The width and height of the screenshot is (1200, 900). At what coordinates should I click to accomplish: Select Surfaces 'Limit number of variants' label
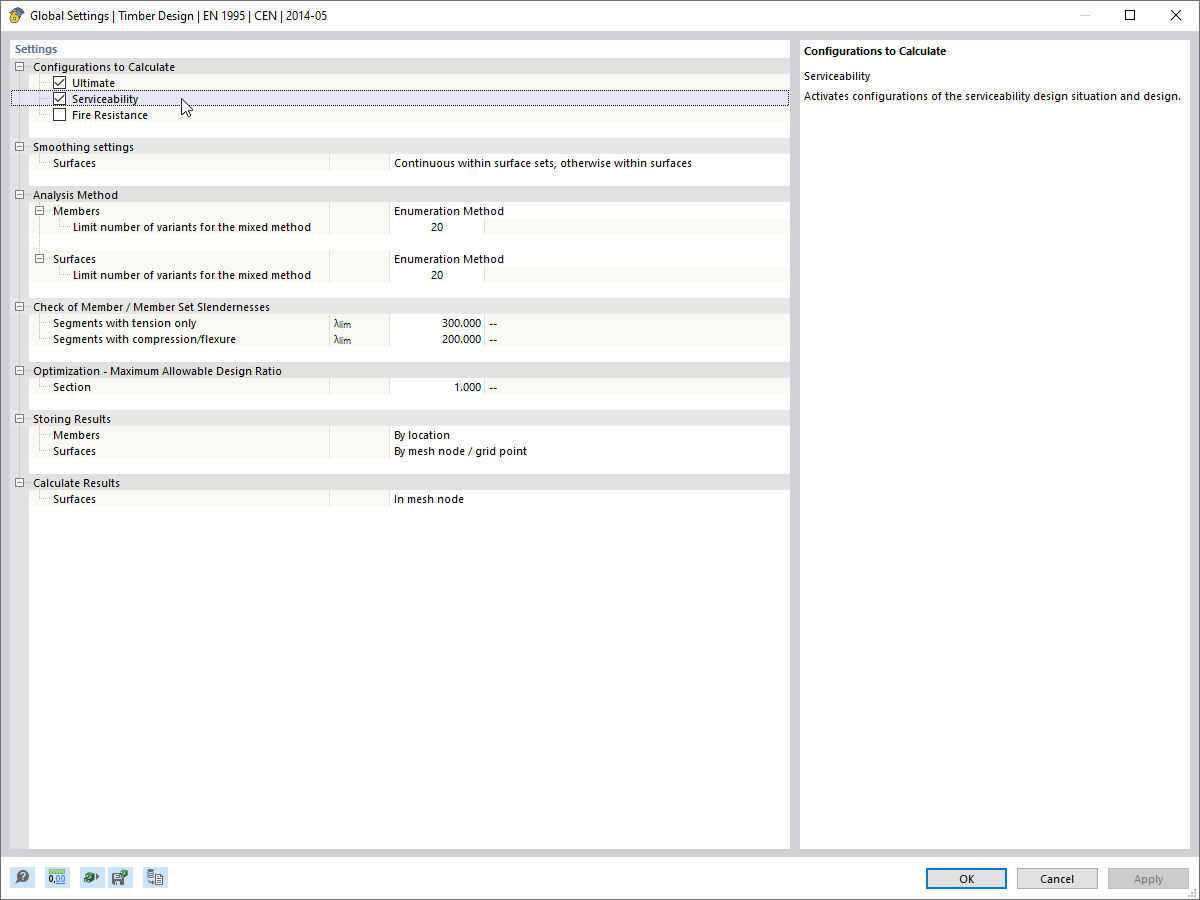pyautogui.click(x=192, y=275)
